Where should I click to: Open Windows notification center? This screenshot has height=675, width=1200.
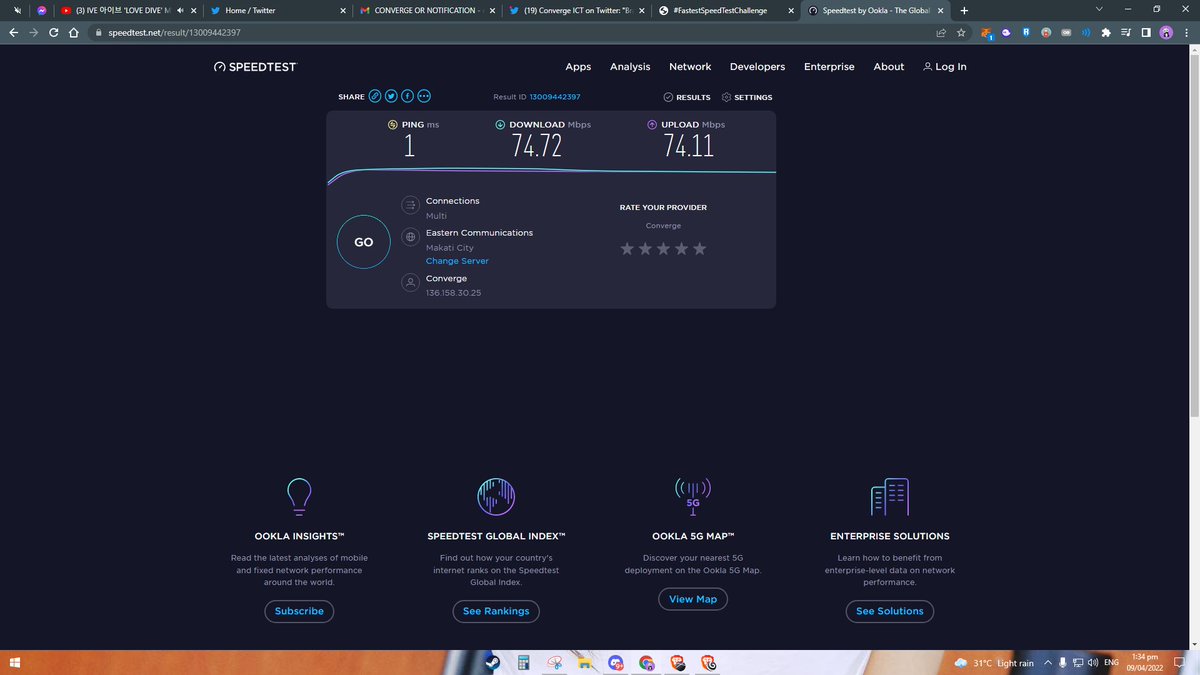[1179, 662]
